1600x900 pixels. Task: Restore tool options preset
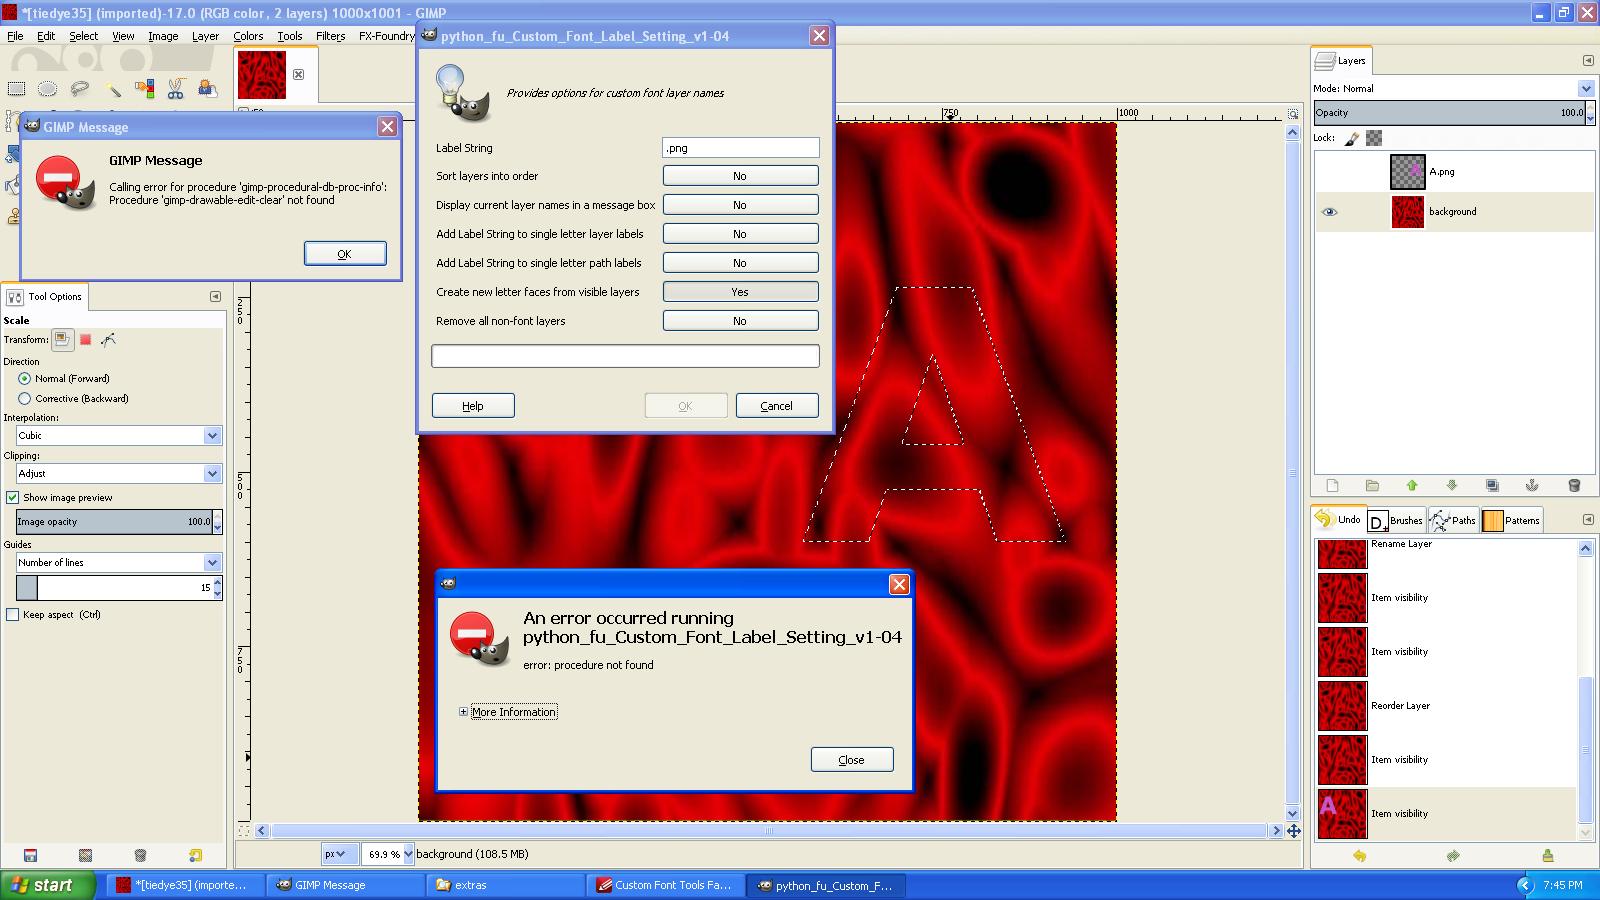pos(85,855)
